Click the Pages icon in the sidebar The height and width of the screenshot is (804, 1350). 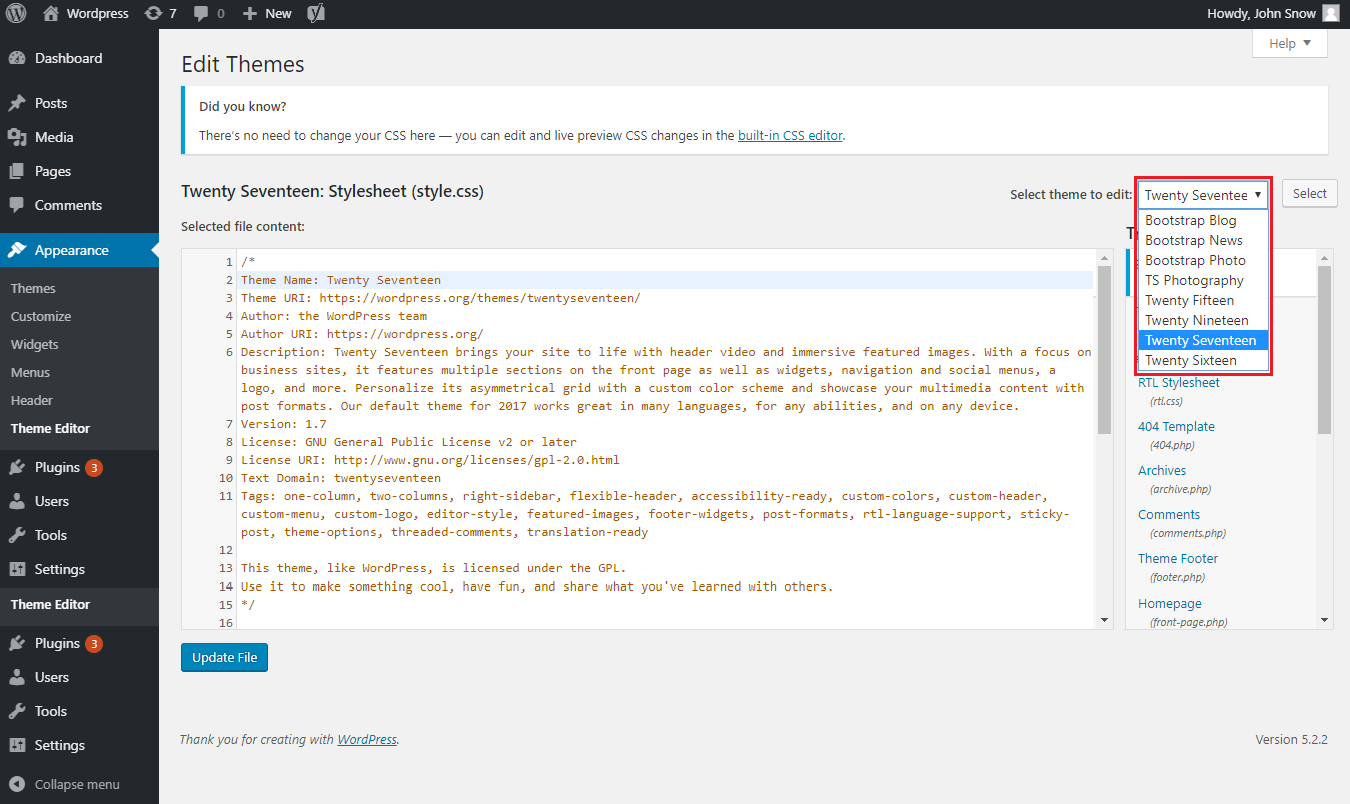[x=17, y=171]
